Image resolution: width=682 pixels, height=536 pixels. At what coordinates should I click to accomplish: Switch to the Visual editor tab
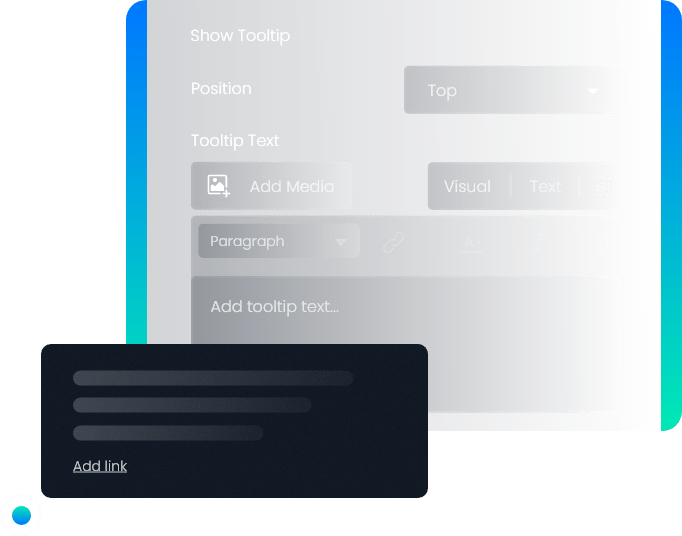tap(467, 187)
